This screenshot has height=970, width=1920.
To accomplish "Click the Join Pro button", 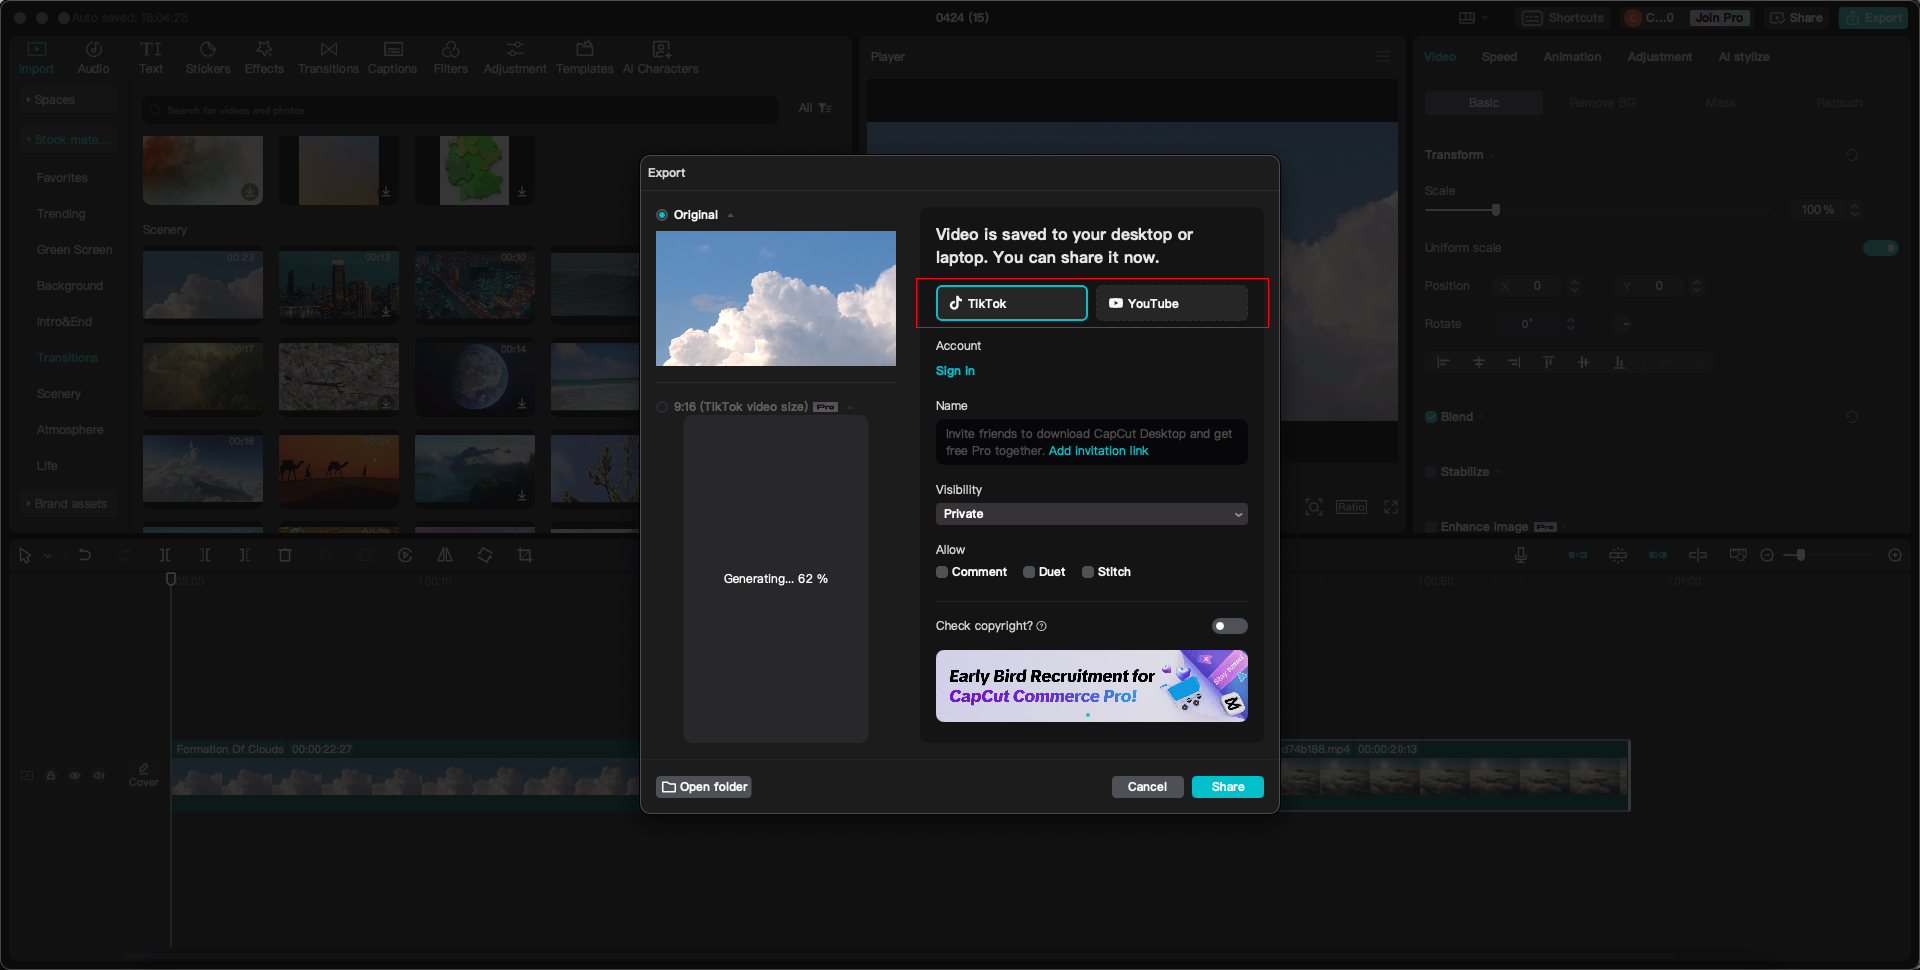I will coord(1719,18).
